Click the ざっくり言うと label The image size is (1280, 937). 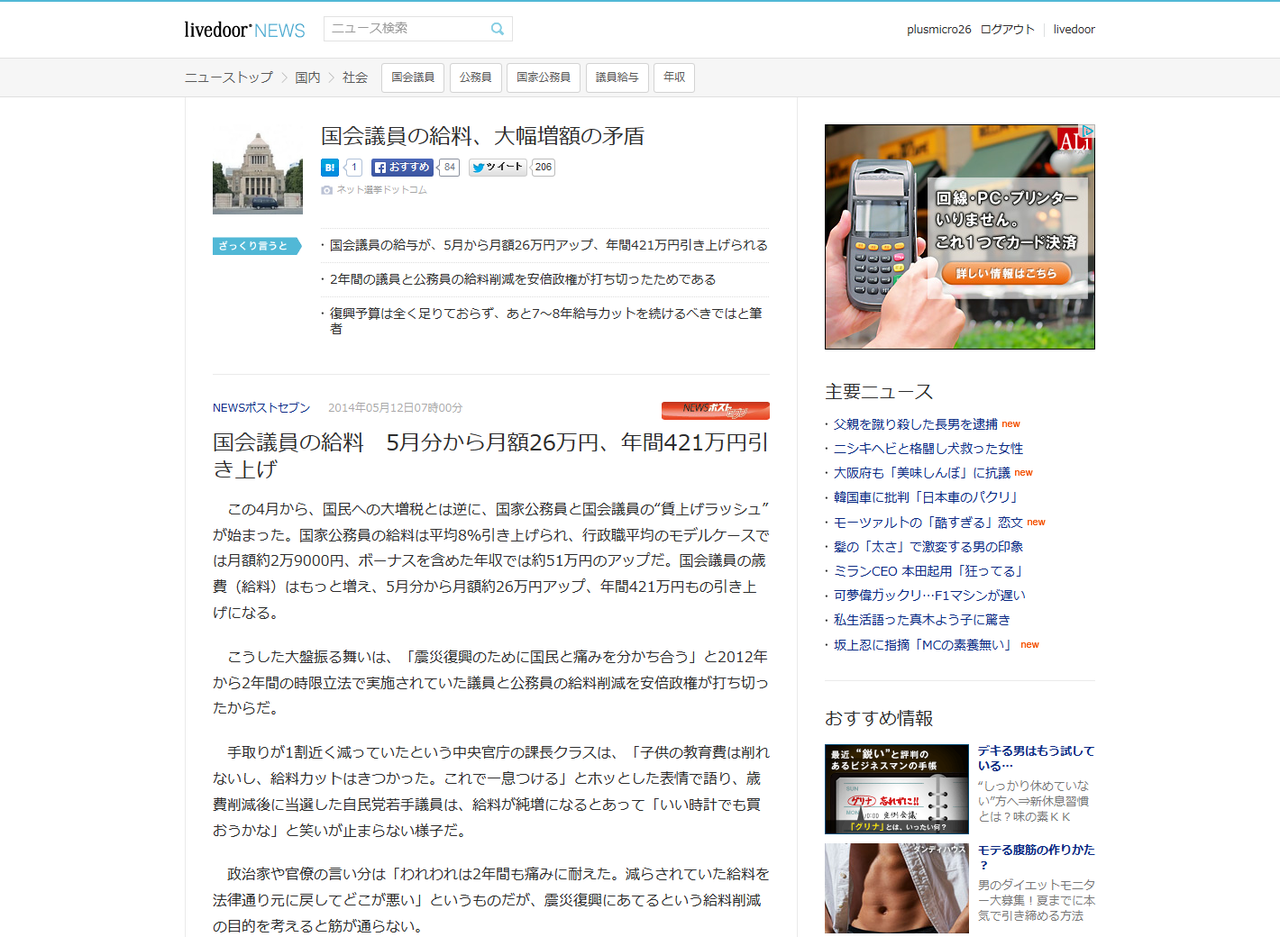(255, 246)
